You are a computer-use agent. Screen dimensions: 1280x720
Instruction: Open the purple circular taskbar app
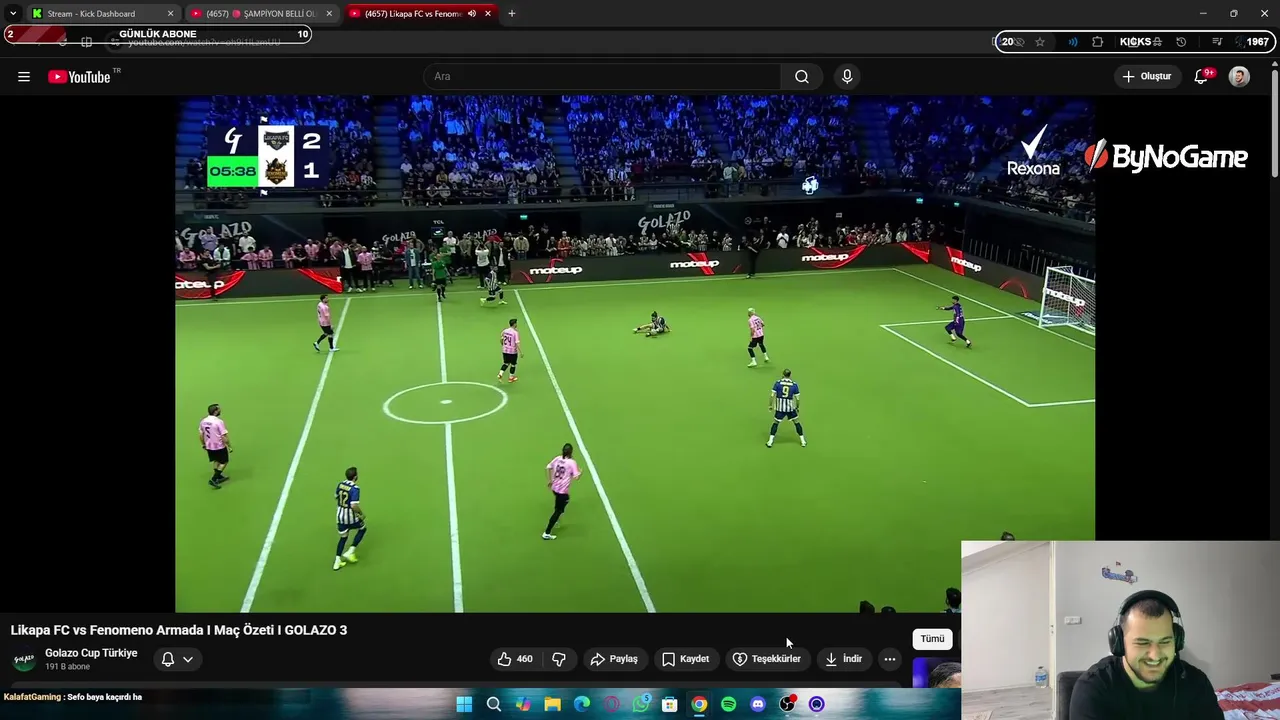(817, 704)
